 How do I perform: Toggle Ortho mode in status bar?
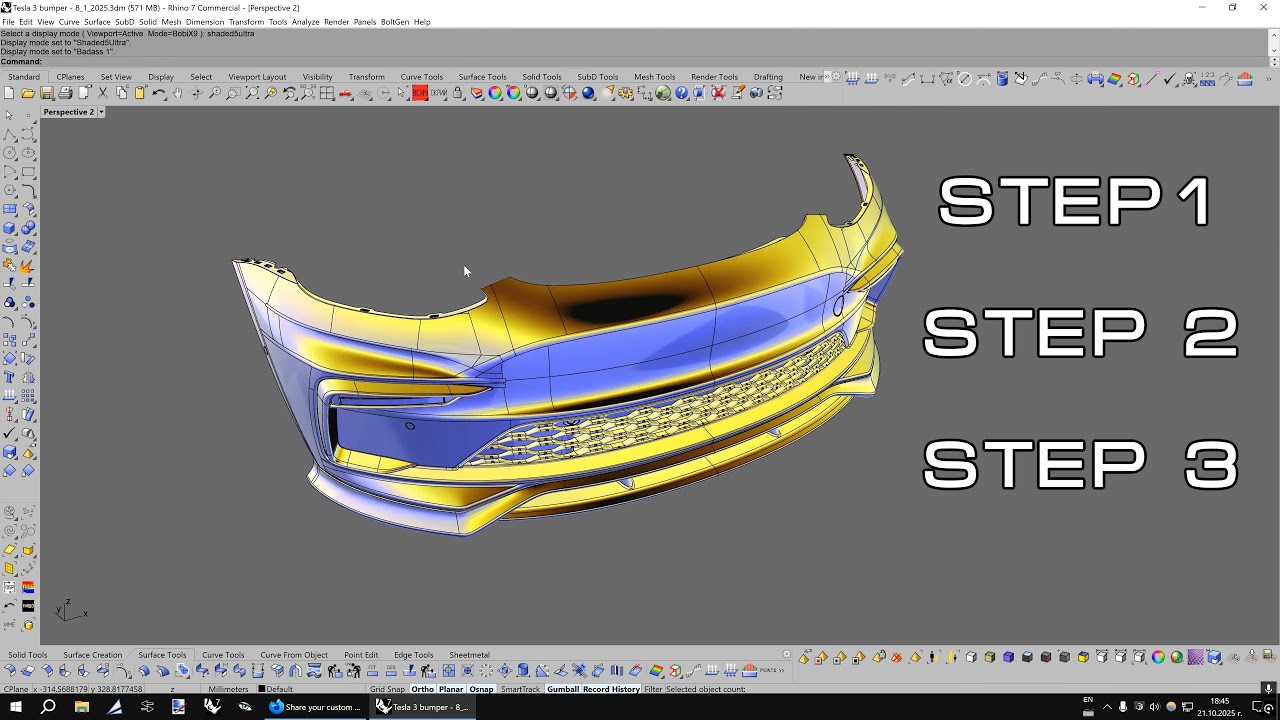(423, 689)
